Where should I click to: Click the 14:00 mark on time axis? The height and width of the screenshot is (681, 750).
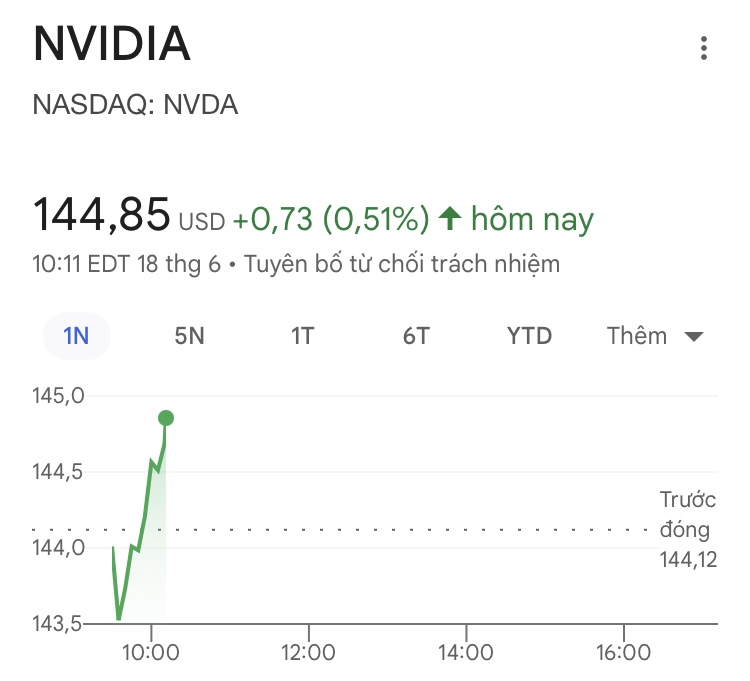[x=466, y=652]
